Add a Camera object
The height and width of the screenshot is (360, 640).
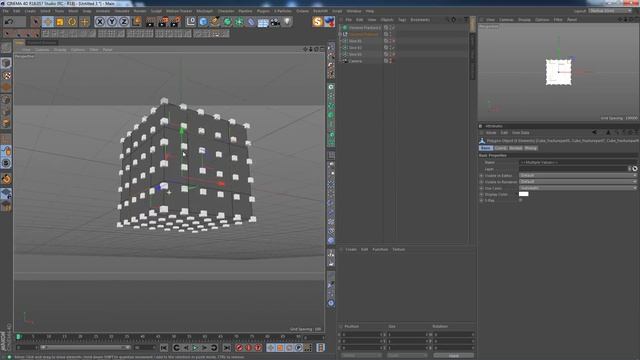pyautogui.click(x=275, y=22)
